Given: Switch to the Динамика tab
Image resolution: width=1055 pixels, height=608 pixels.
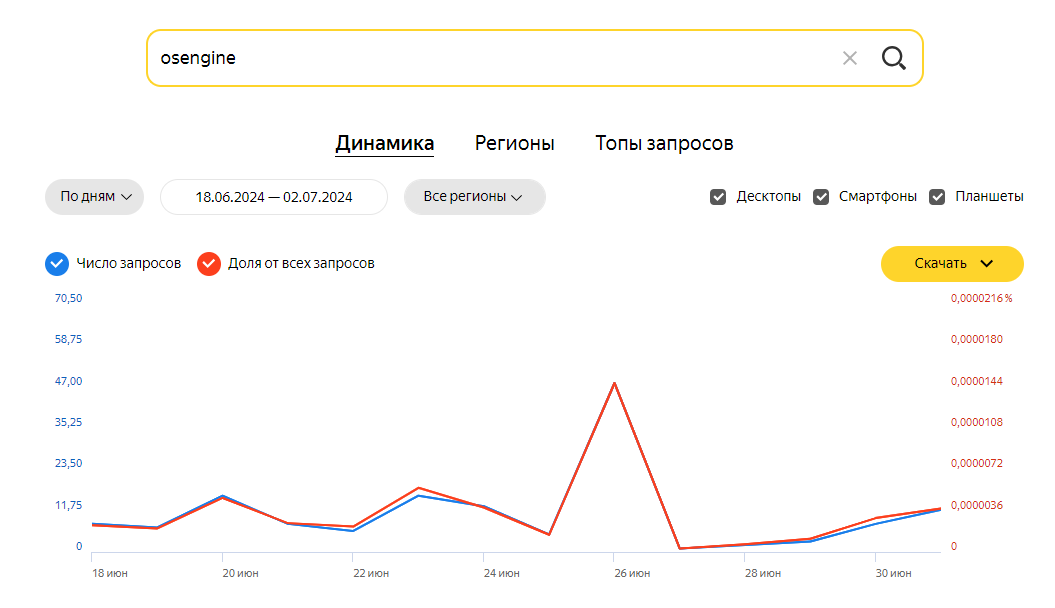Looking at the screenshot, I should pos(384,143).
